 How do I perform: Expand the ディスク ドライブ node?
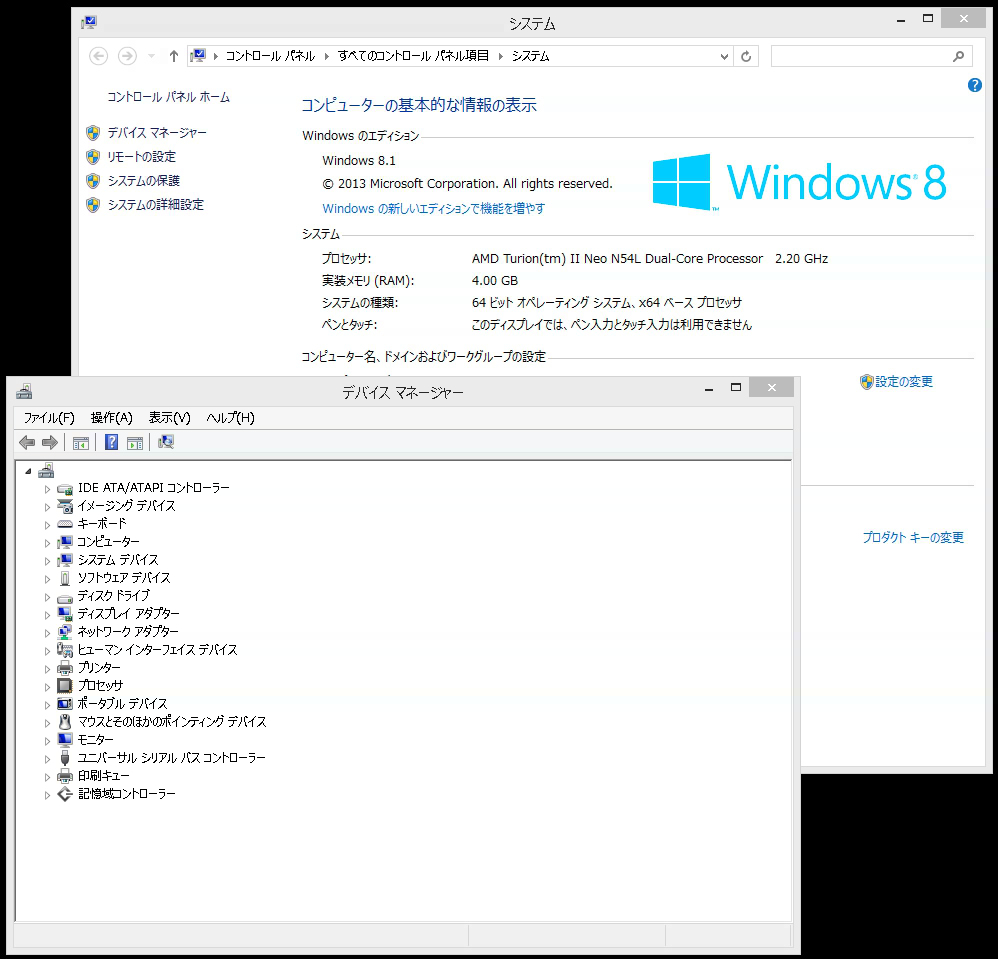[x=47, y=597]
